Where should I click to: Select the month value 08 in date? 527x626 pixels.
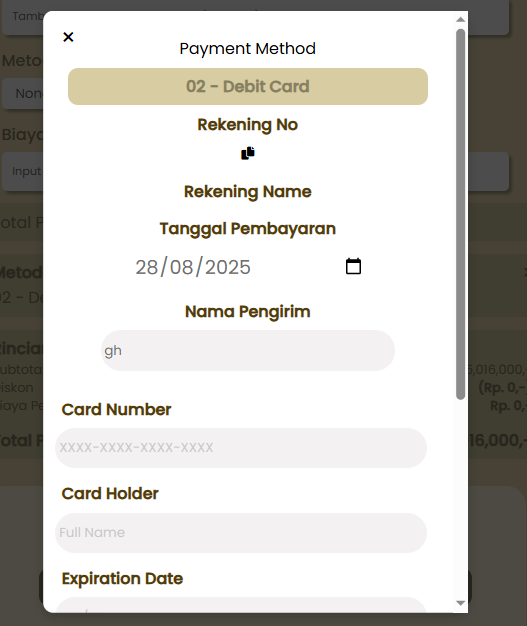click(x=181, y=267)
